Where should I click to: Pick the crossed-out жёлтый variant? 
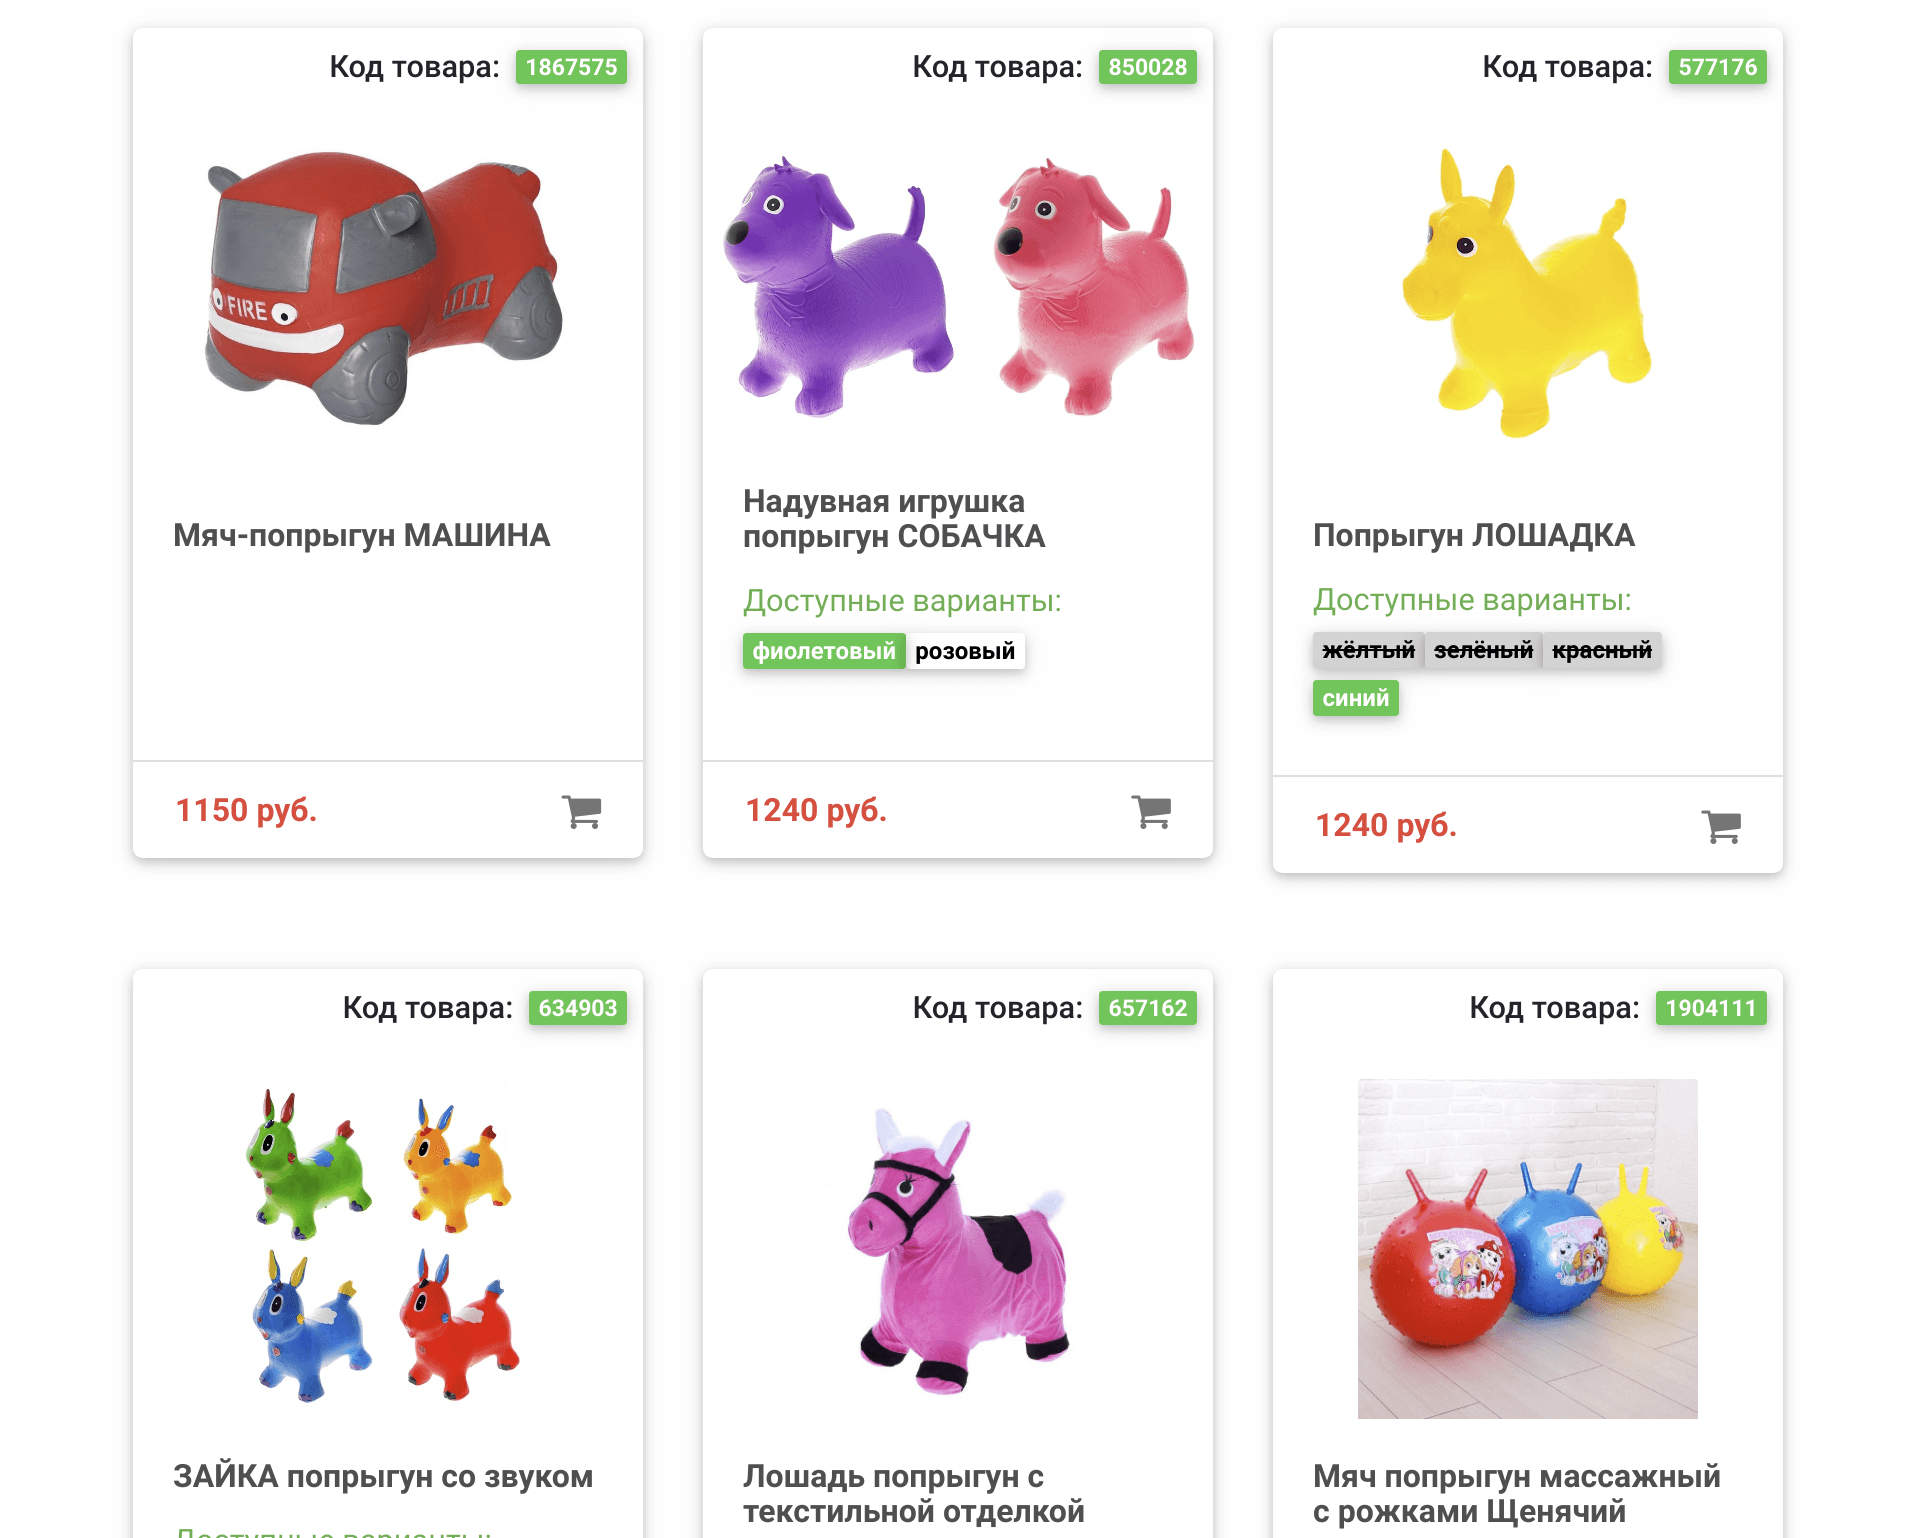click(x=1368, y=650)
